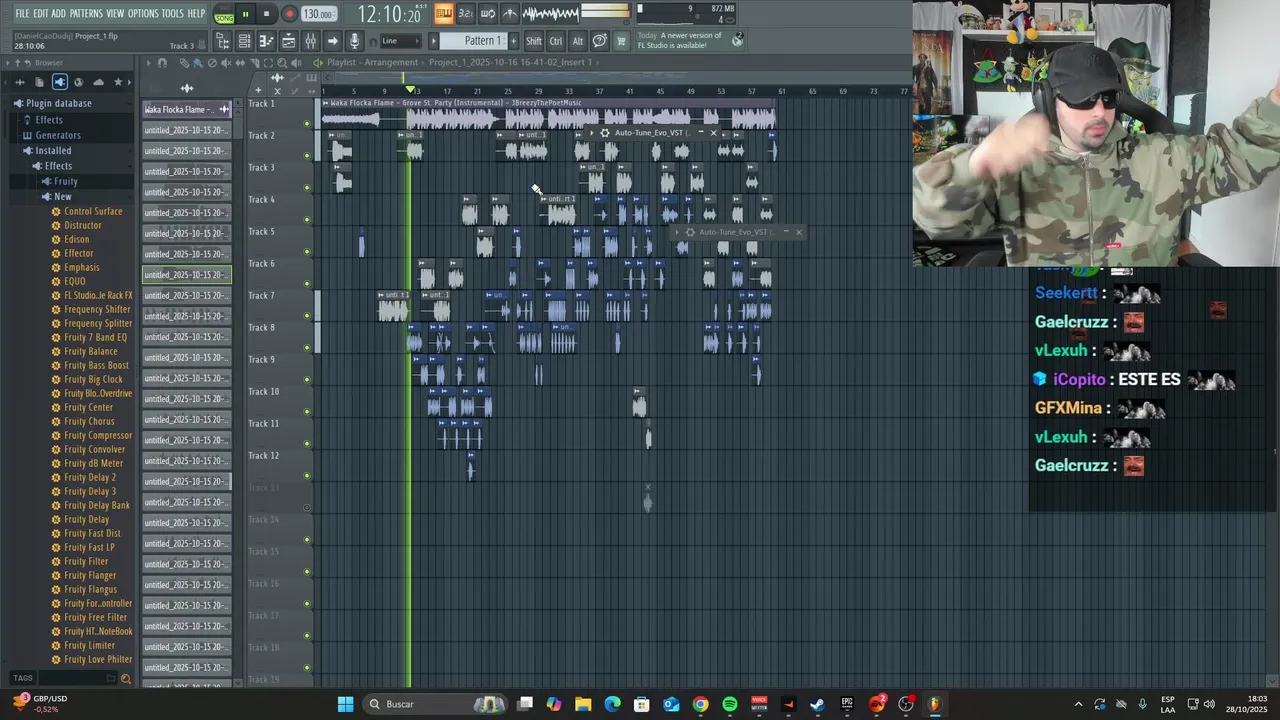
Task: Mute Track 1 using its green LED
Action: click(x=307, y=124)
